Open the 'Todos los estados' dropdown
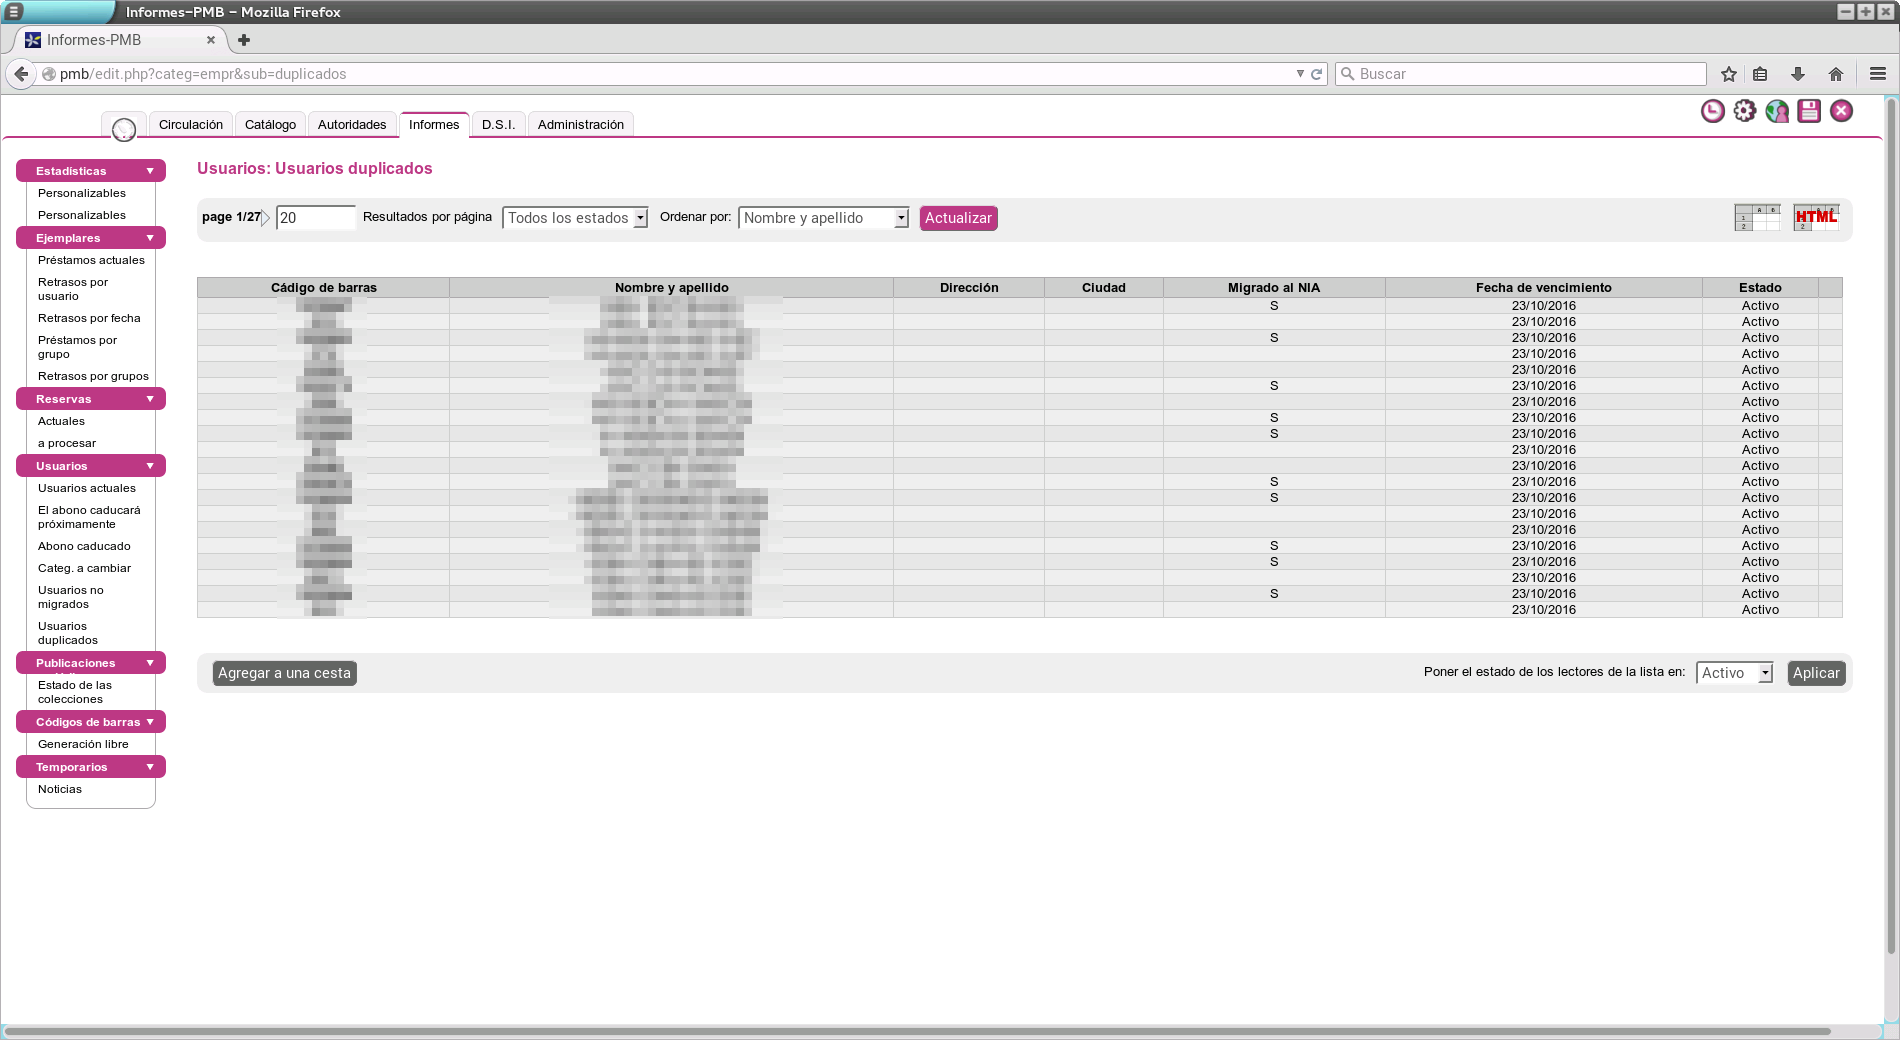Screen dimensions: 1900x1040 pyautogui.click(x=575, y=218)
